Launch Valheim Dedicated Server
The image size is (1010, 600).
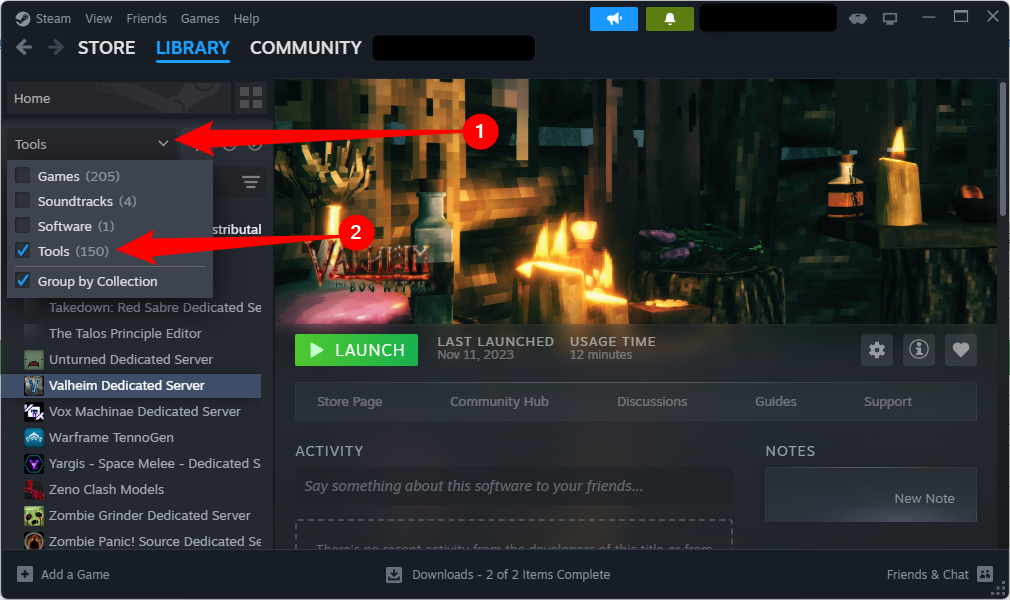(356, 350)
